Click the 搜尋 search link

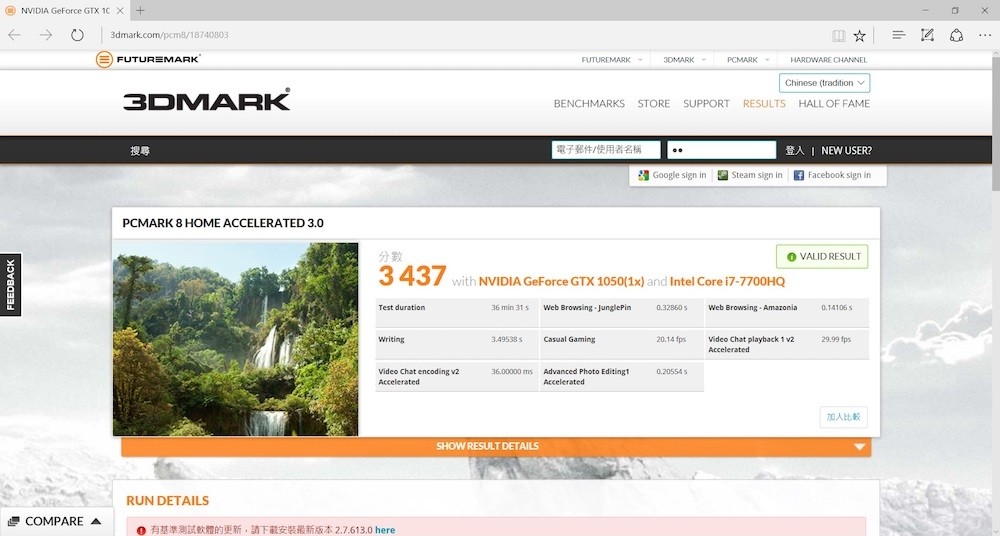140,151
